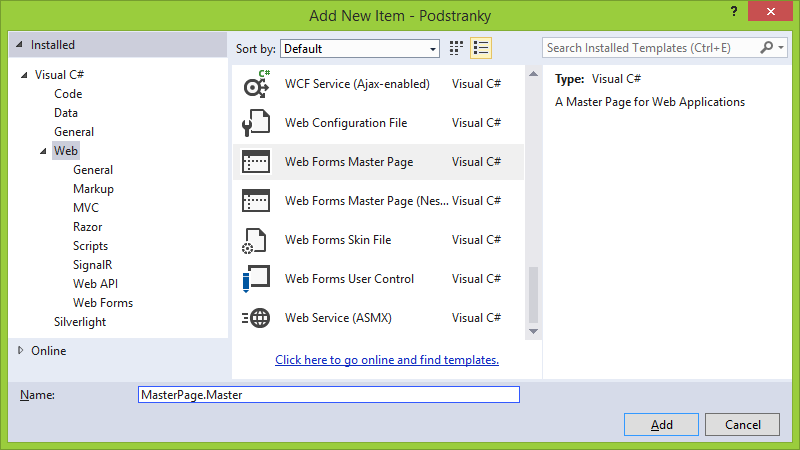Choose Web Service (ASMX) template
This screenshot has height=450, width=800.
(x=378, y=318)
